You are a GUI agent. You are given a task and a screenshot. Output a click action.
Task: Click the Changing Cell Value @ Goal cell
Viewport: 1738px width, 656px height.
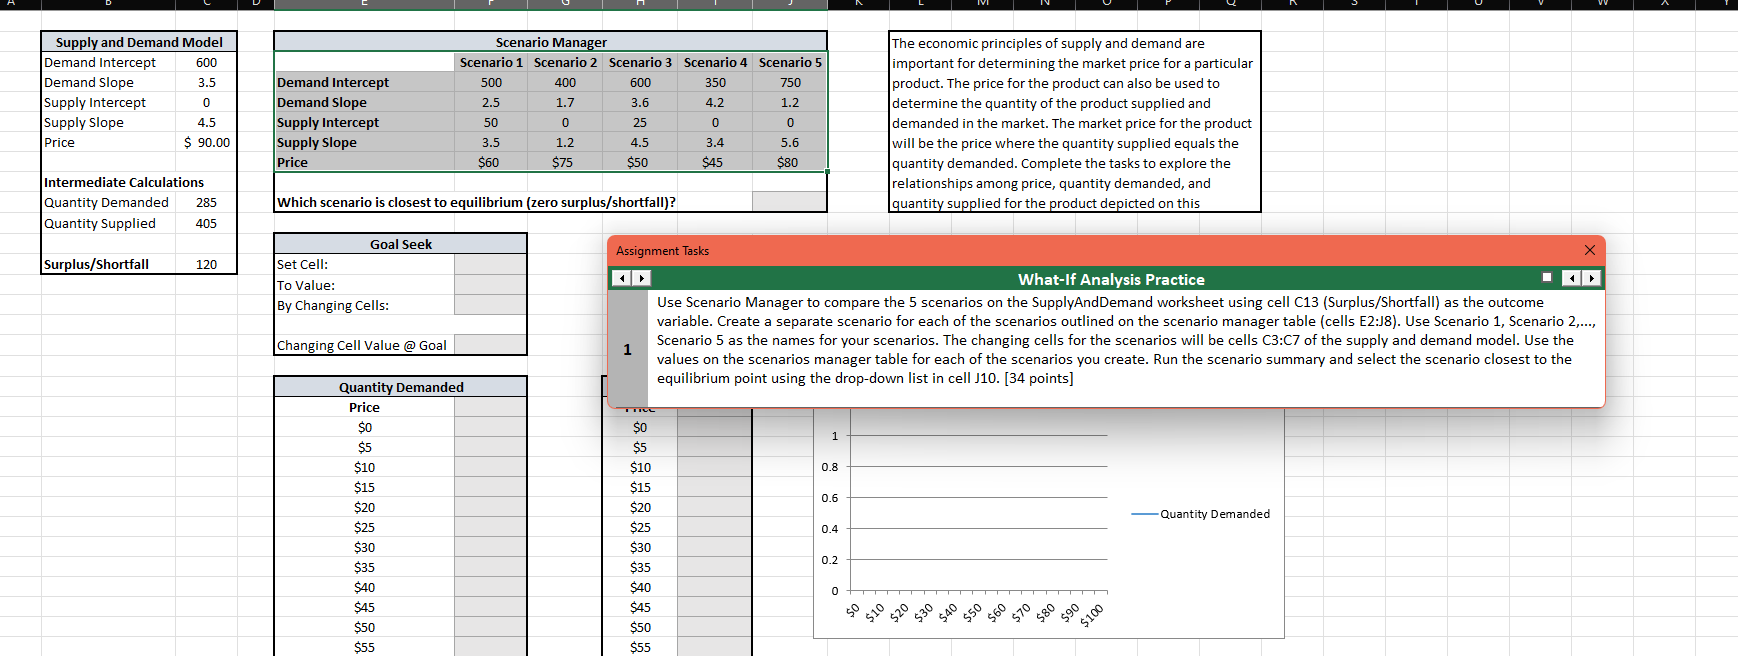[490, 345]
